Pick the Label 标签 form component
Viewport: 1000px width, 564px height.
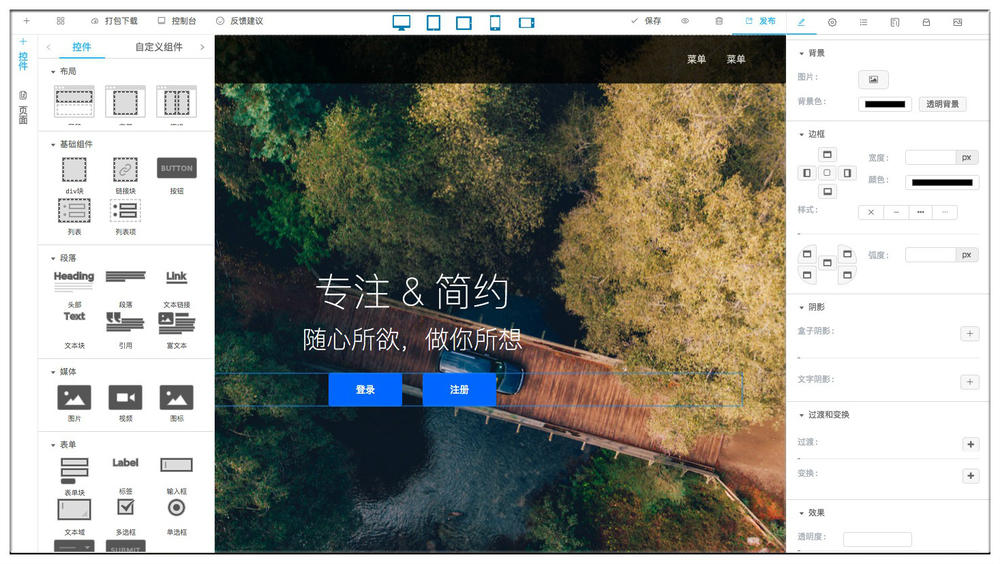click(125, 463)
